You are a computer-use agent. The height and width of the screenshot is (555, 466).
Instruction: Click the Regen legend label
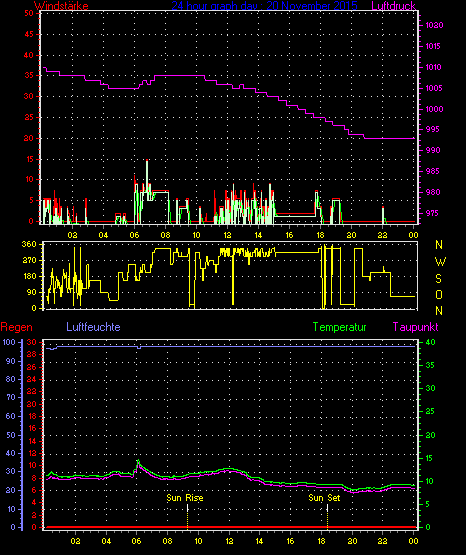coord(16,327)
